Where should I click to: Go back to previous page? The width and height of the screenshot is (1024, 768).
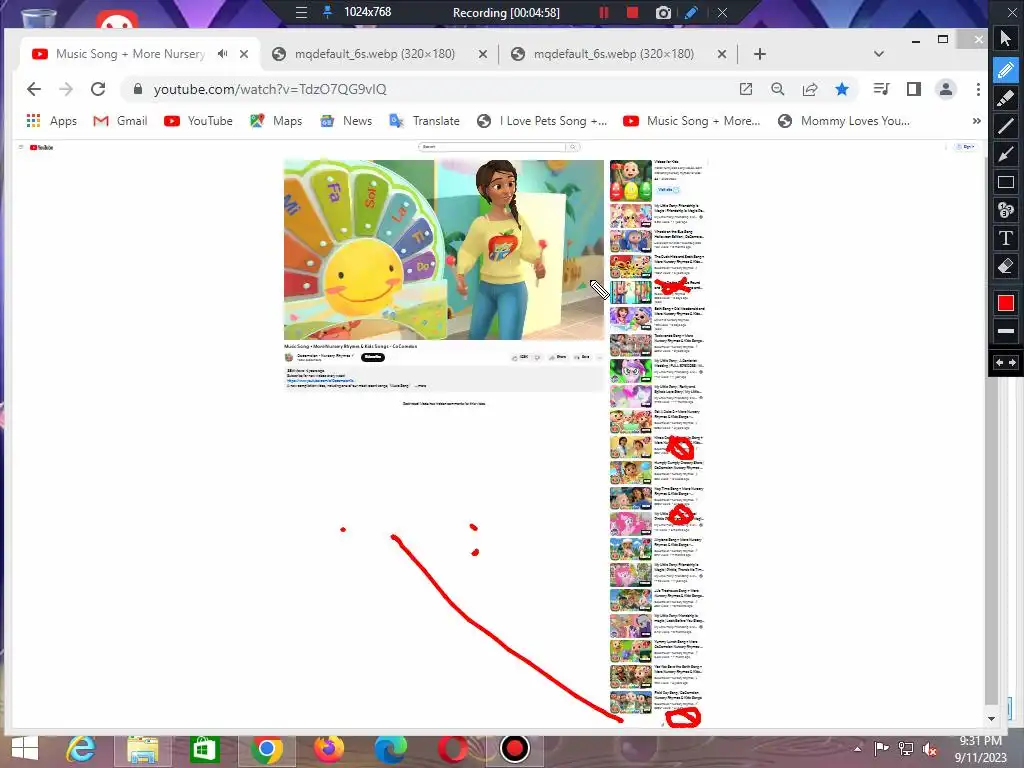pos(34,89)
